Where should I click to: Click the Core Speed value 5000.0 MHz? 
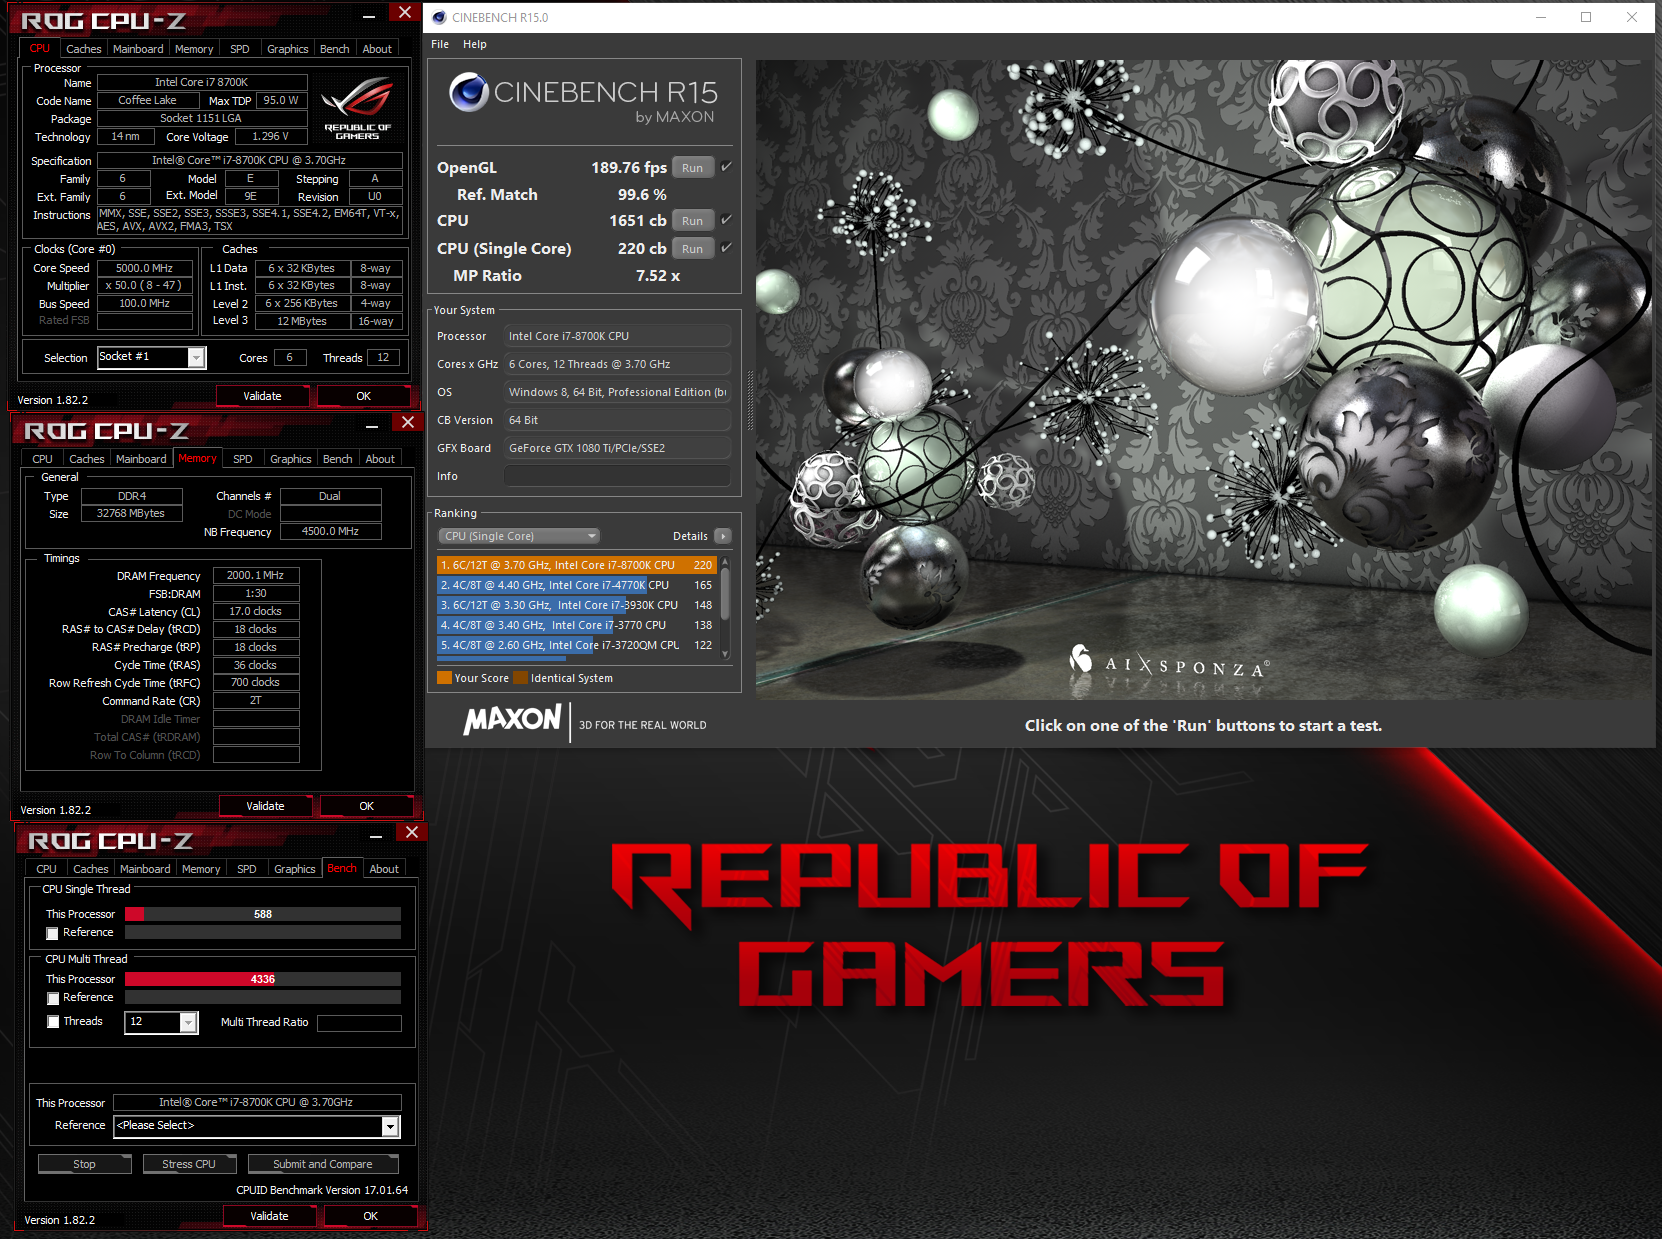[145, 268]
